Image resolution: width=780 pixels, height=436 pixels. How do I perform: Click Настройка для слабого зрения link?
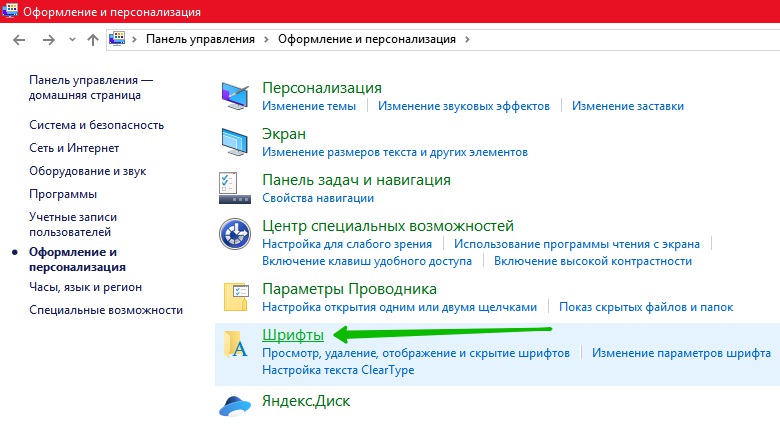point(347,244)
